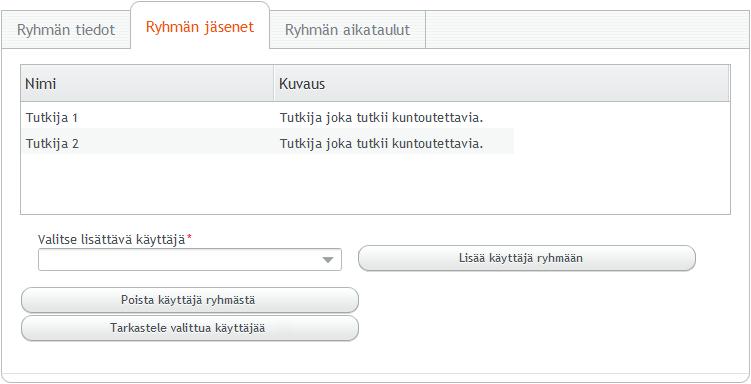Switch to the Ryhmän tiedot tab
This screenshot has height=384, width=751.
[66, 30]
